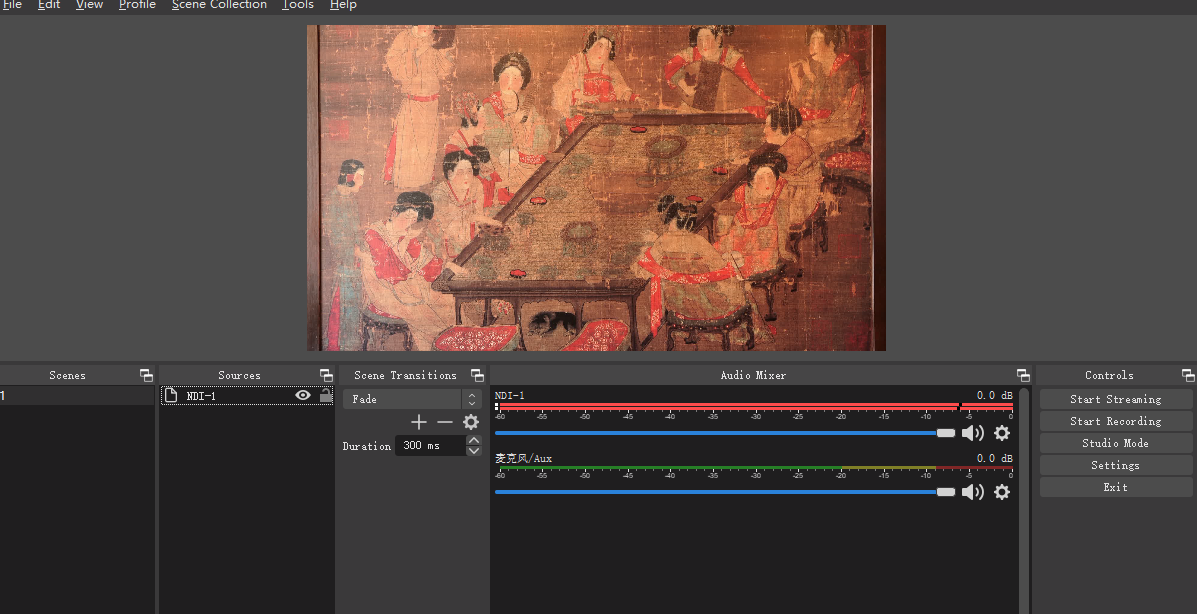This screenshot has height=614, width=1197.
Task: Adjust the 麦克风/Aux volume slider
Action: 724,492
